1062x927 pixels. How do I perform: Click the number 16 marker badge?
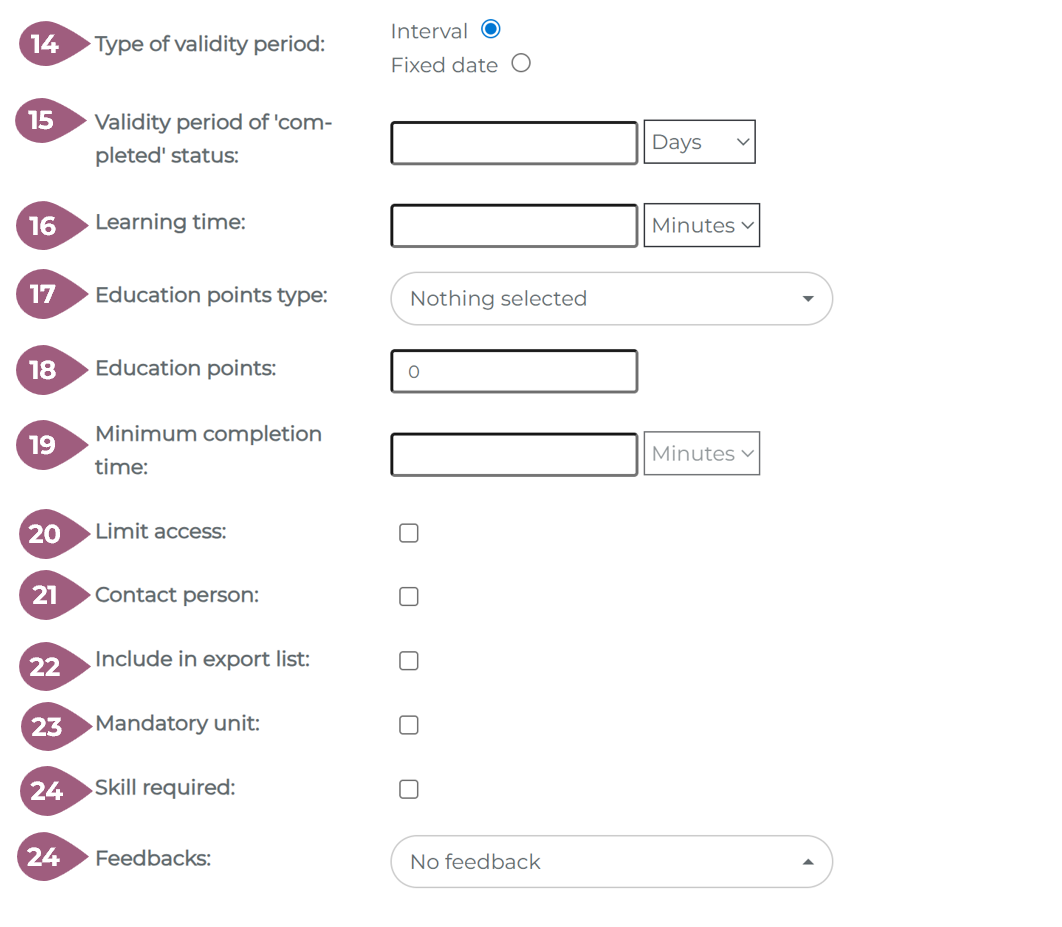(x=43, y=227)
